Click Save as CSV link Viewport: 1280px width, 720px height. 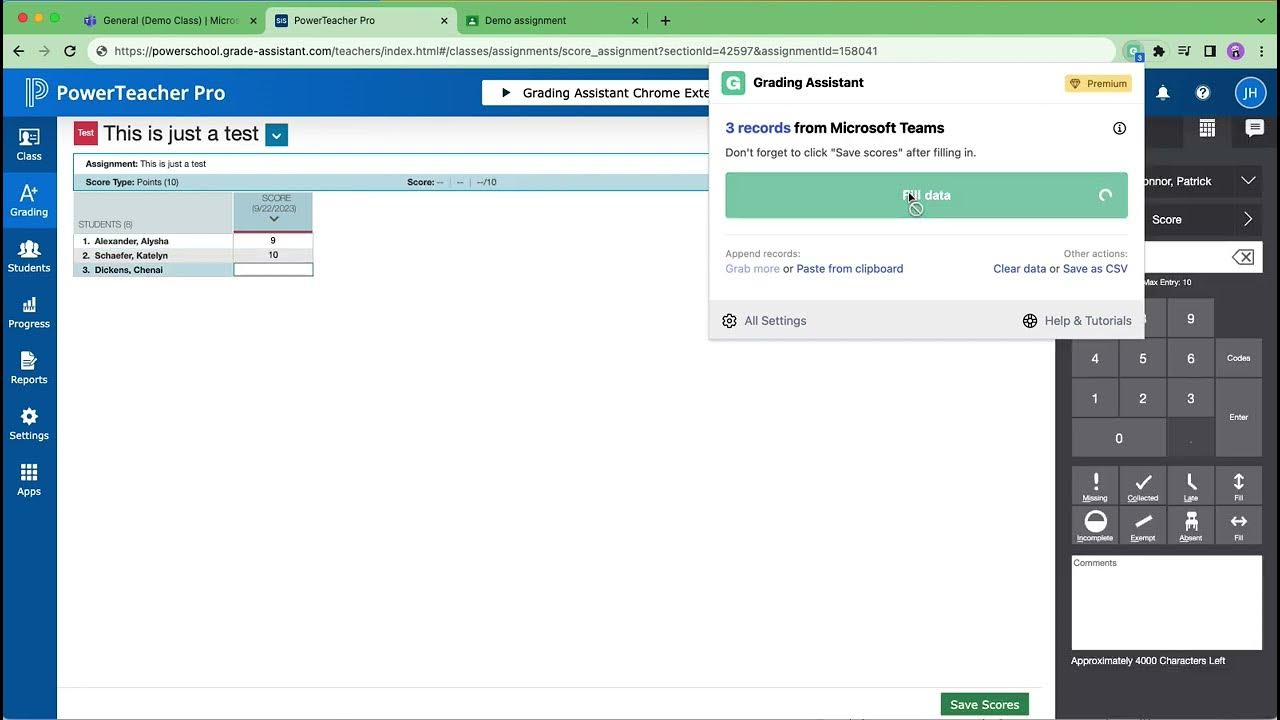pyautogui.click(x=1095, y=269)
